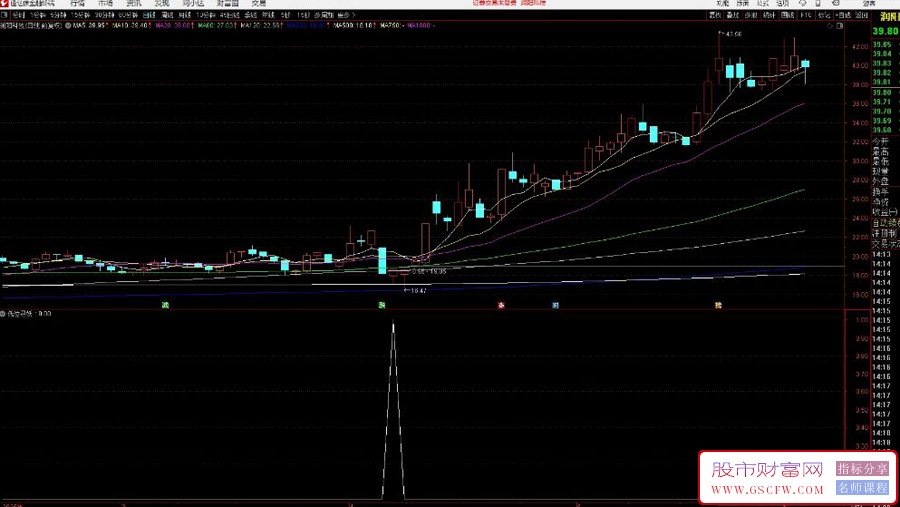
Task: Click the purple MA20 indicator label
Action: 174,26
